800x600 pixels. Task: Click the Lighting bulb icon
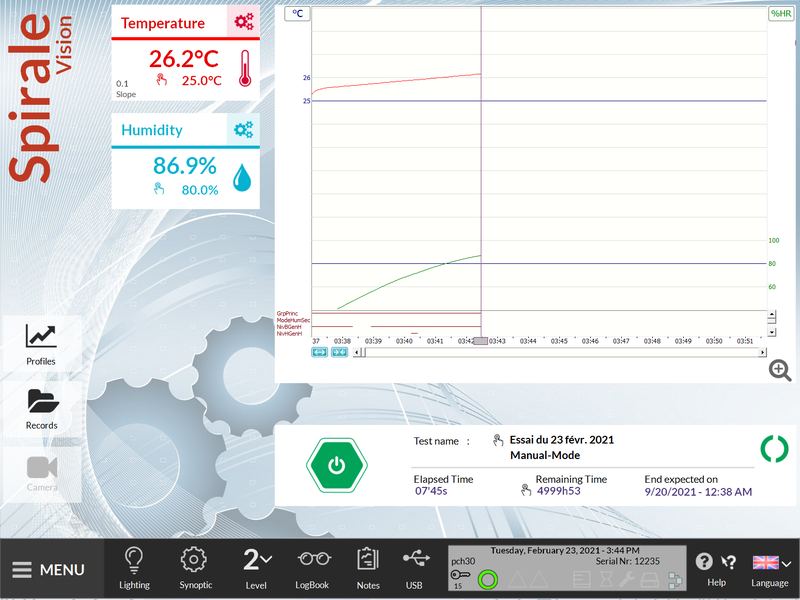pyautogui.click(x=133, y=567)
